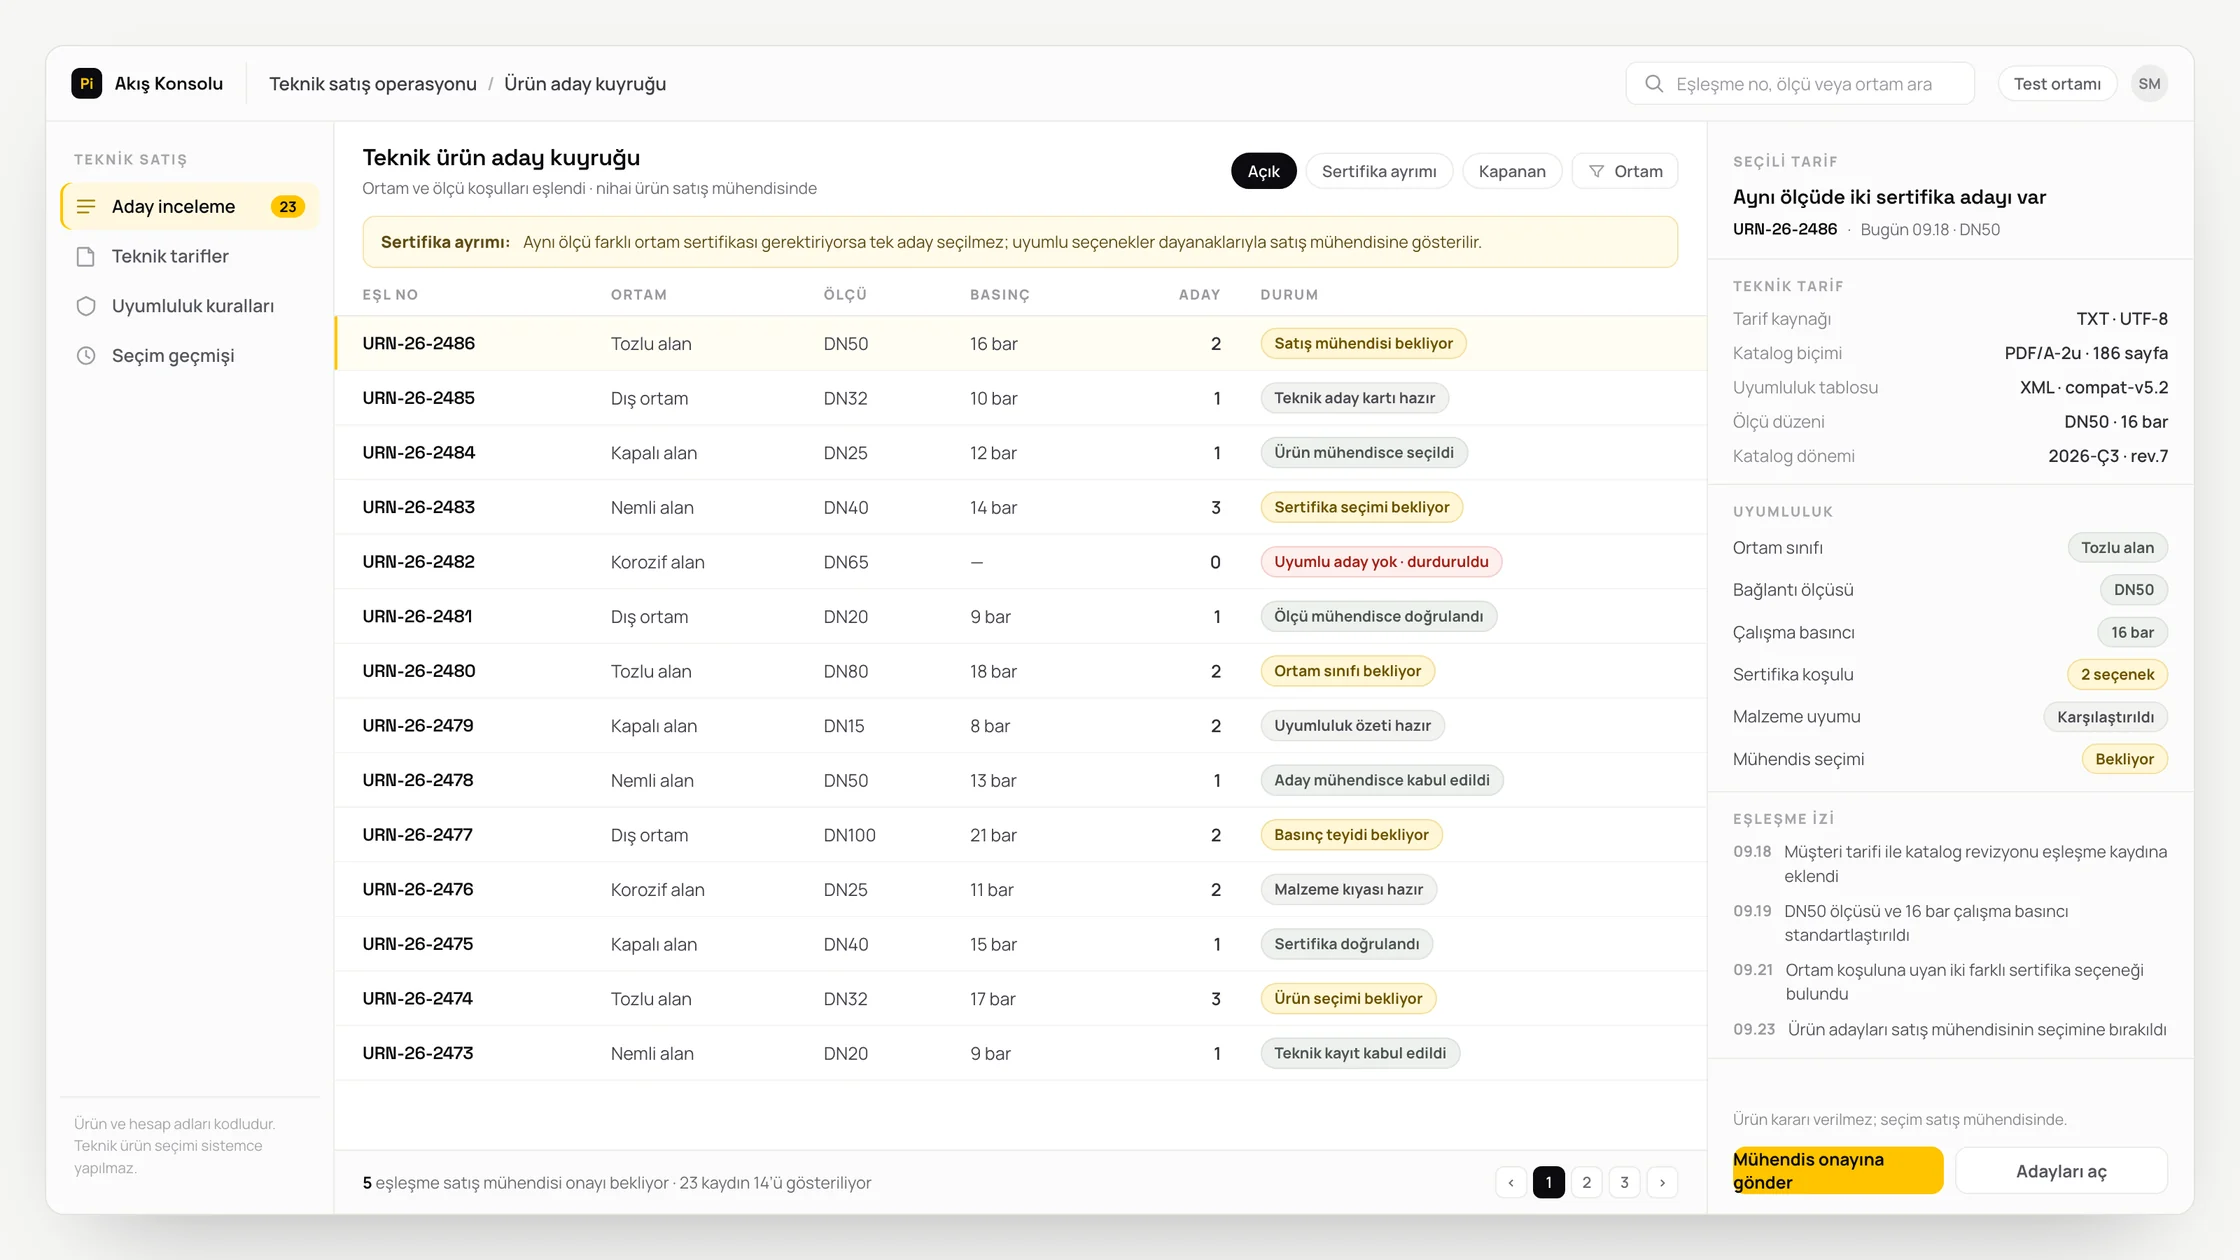
Task: Click the funnel icon in Ortam filter
Action: [1597, 171]
